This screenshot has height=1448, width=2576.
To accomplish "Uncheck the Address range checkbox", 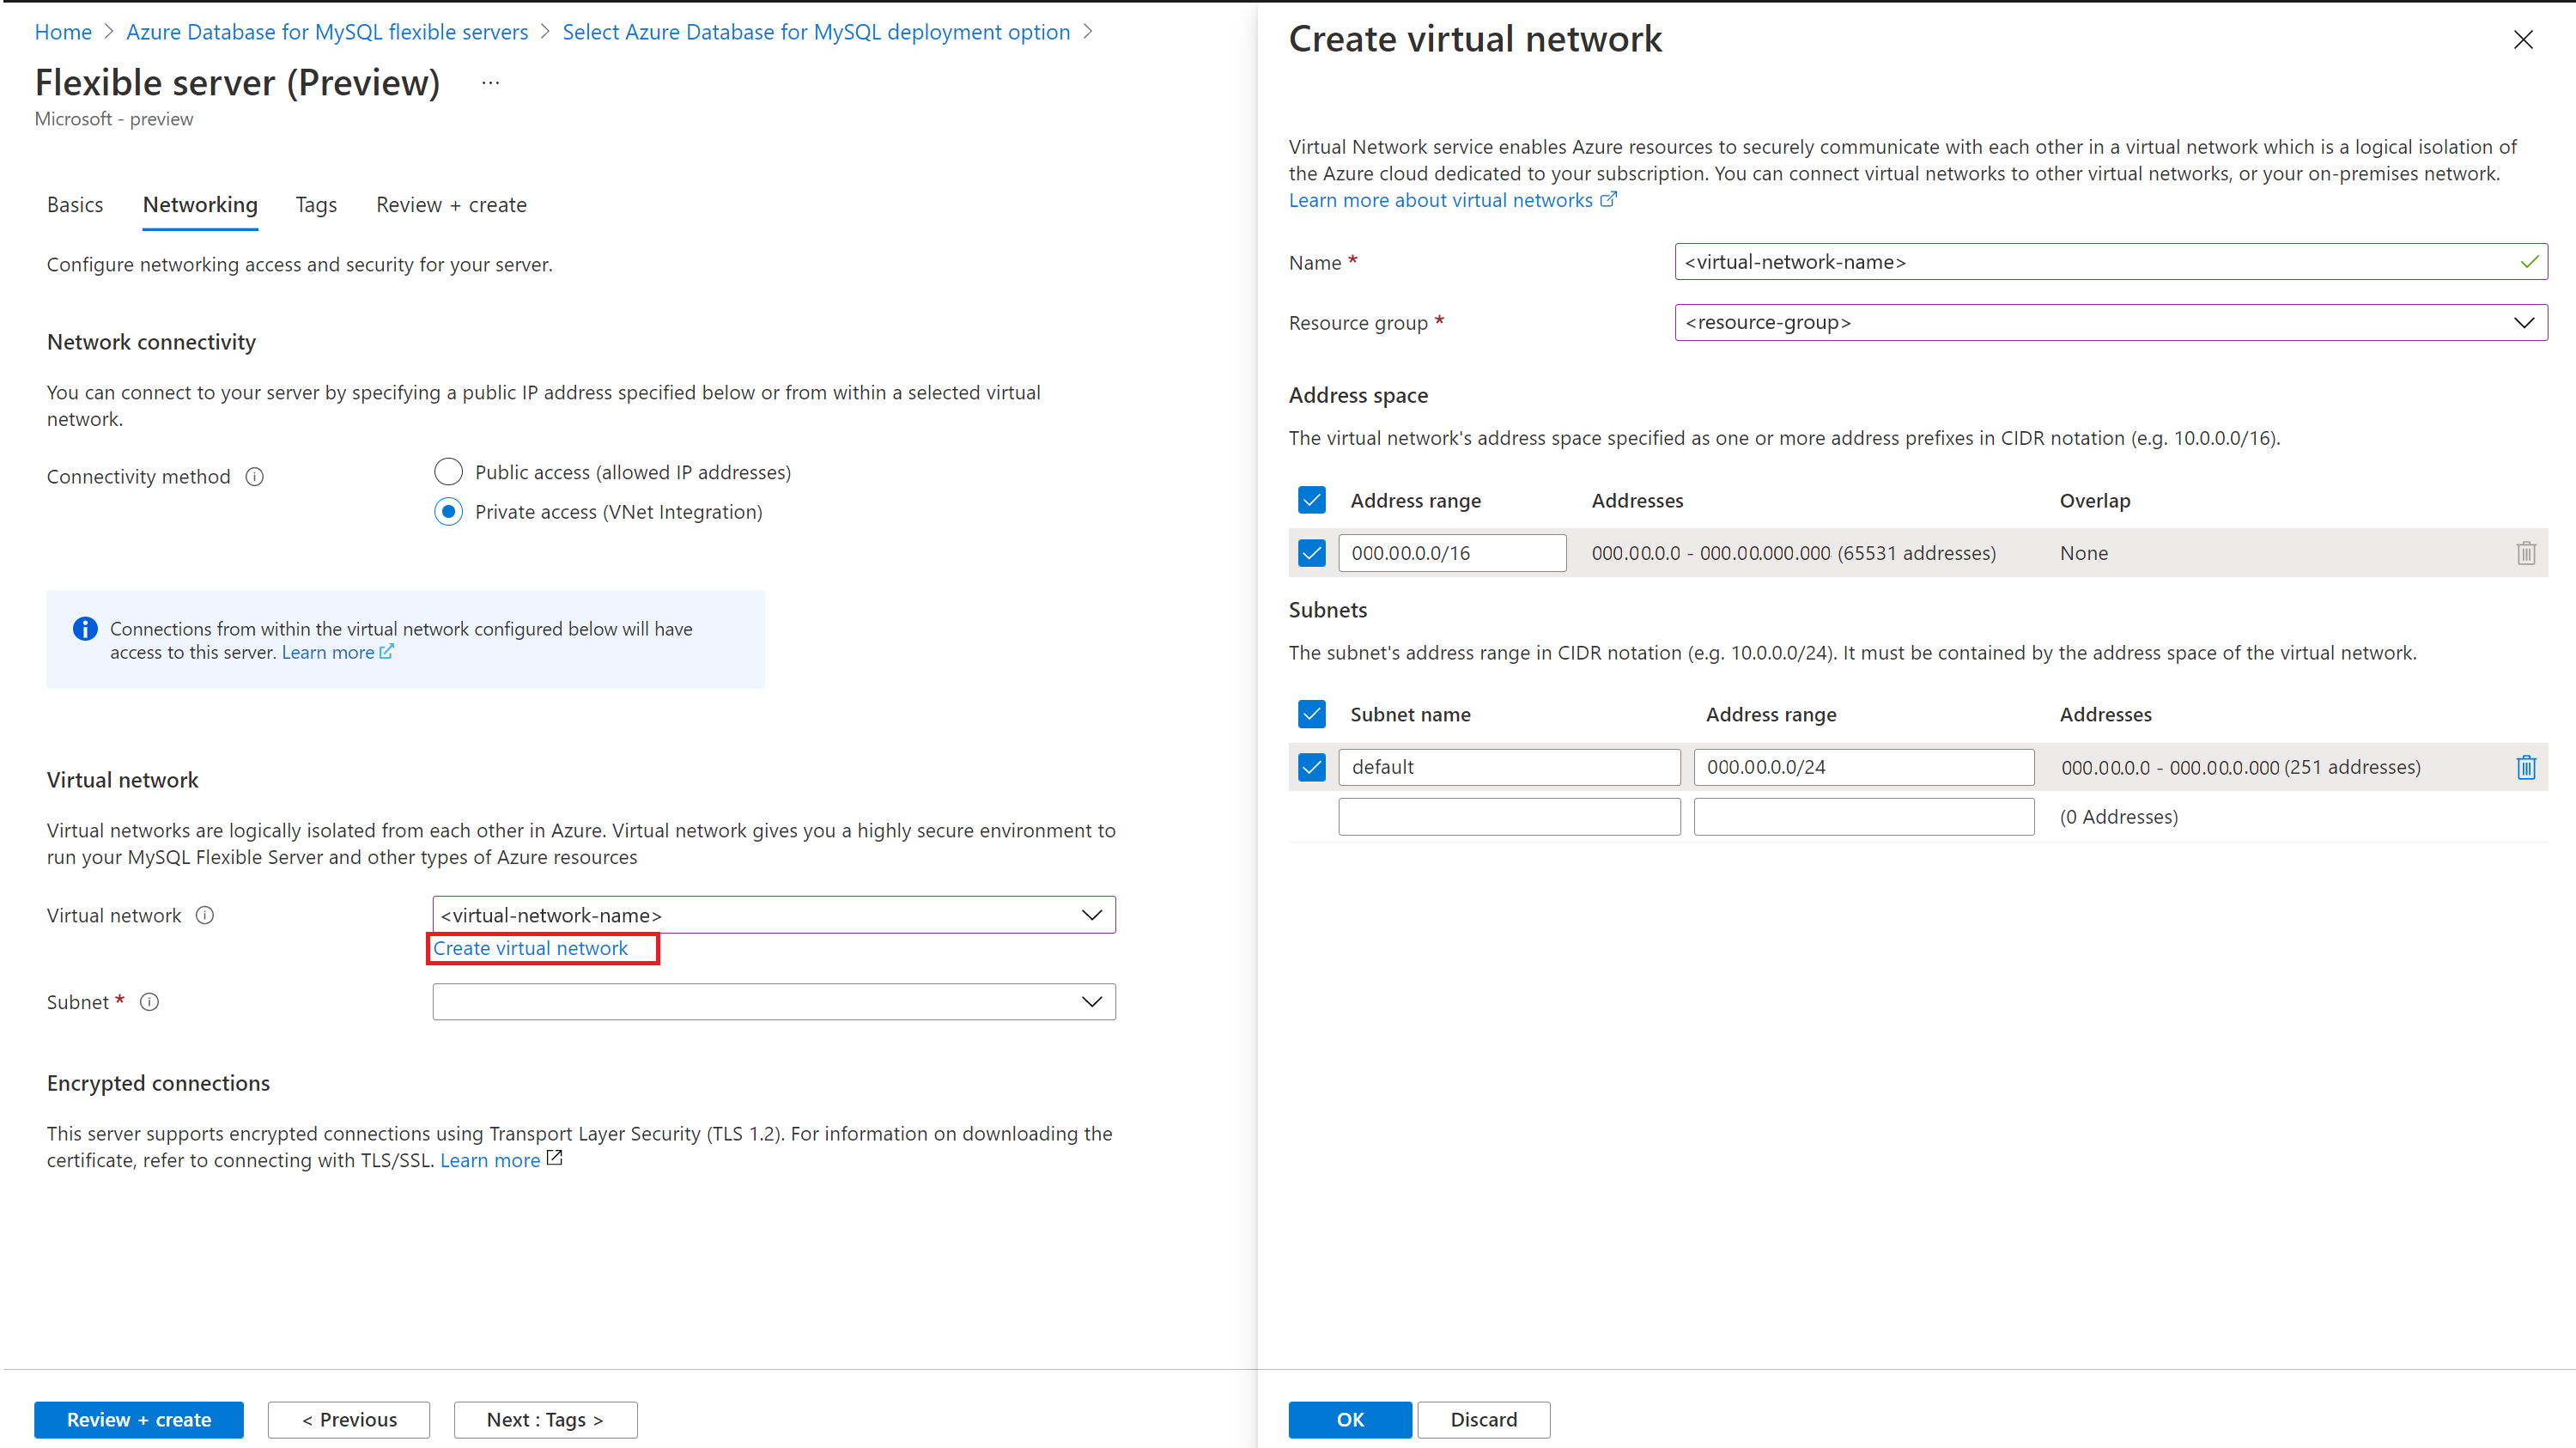I will pyautogui.click(x=1311, y=499).
